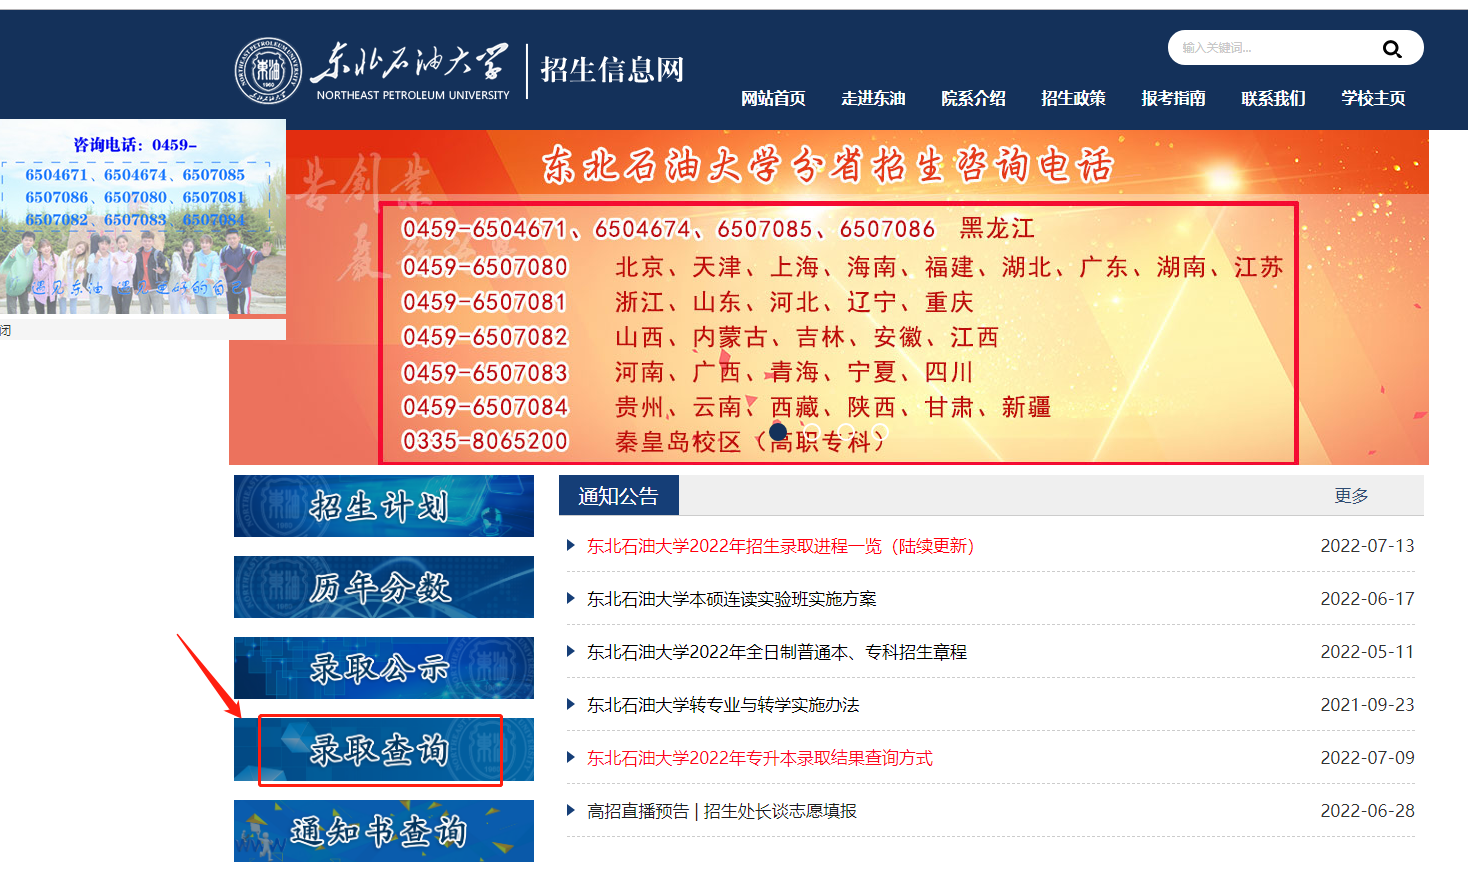
Task: Click the 招生计划 banner button
Action: coord(384,506)
